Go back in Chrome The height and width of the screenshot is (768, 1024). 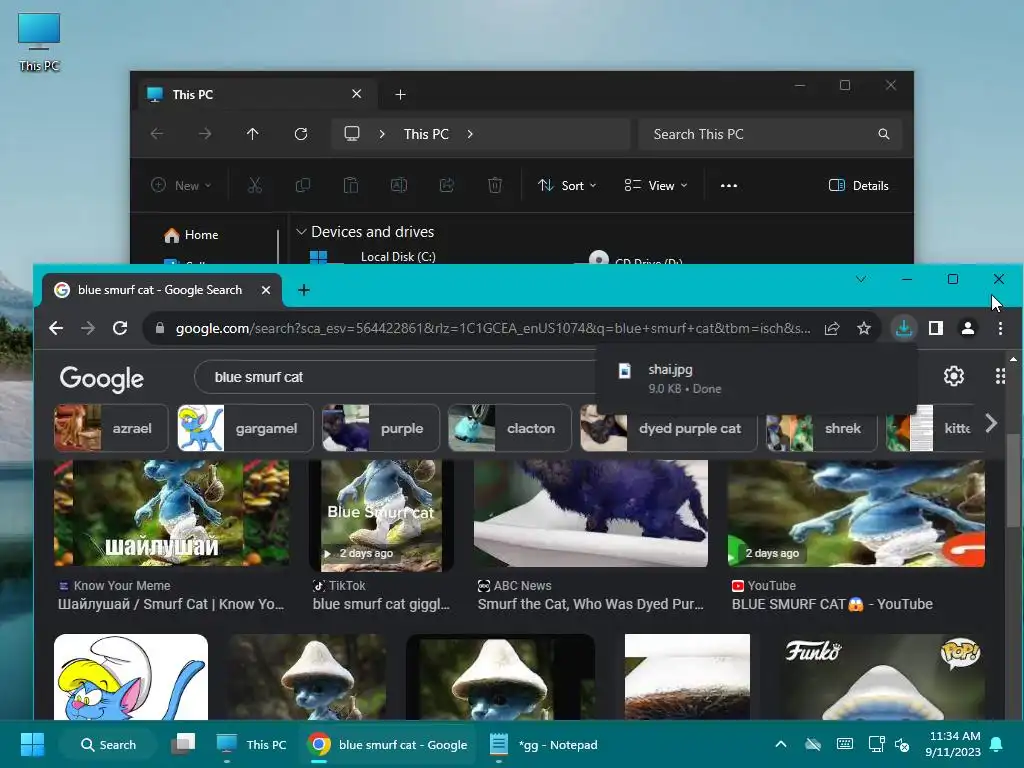click(56, 328)
